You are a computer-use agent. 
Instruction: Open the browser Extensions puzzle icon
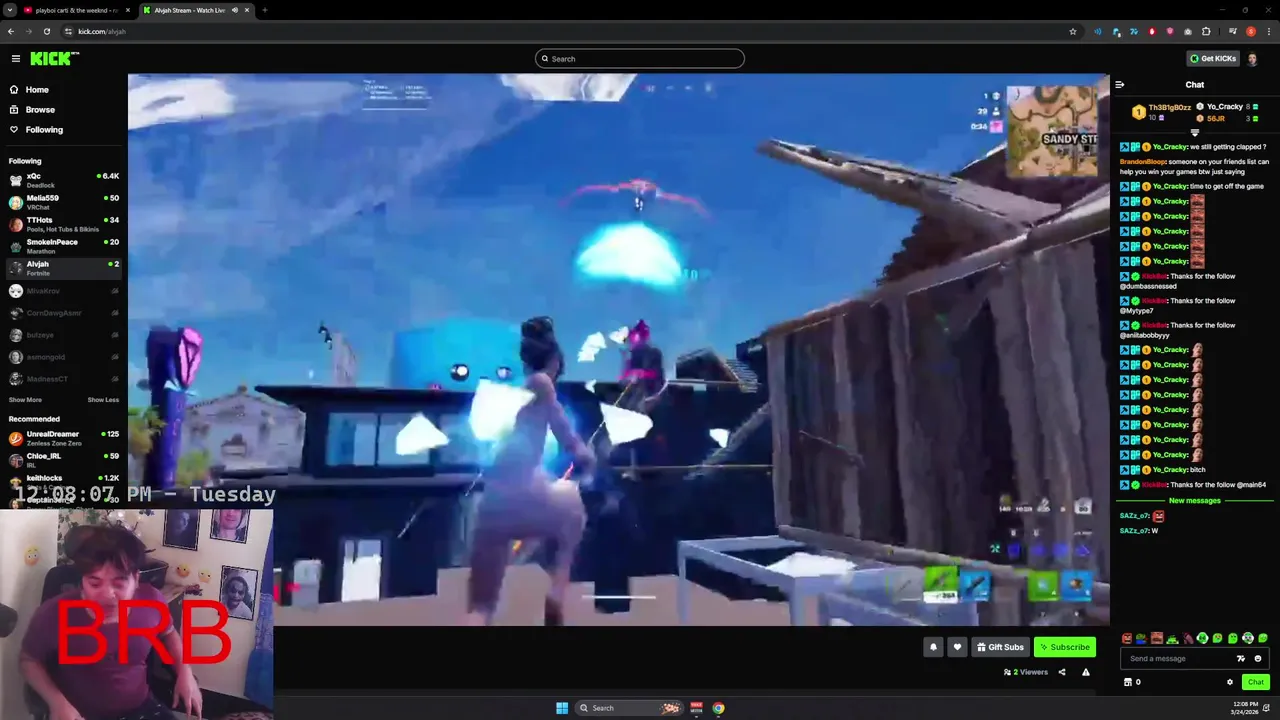(x=1206, y=32)
